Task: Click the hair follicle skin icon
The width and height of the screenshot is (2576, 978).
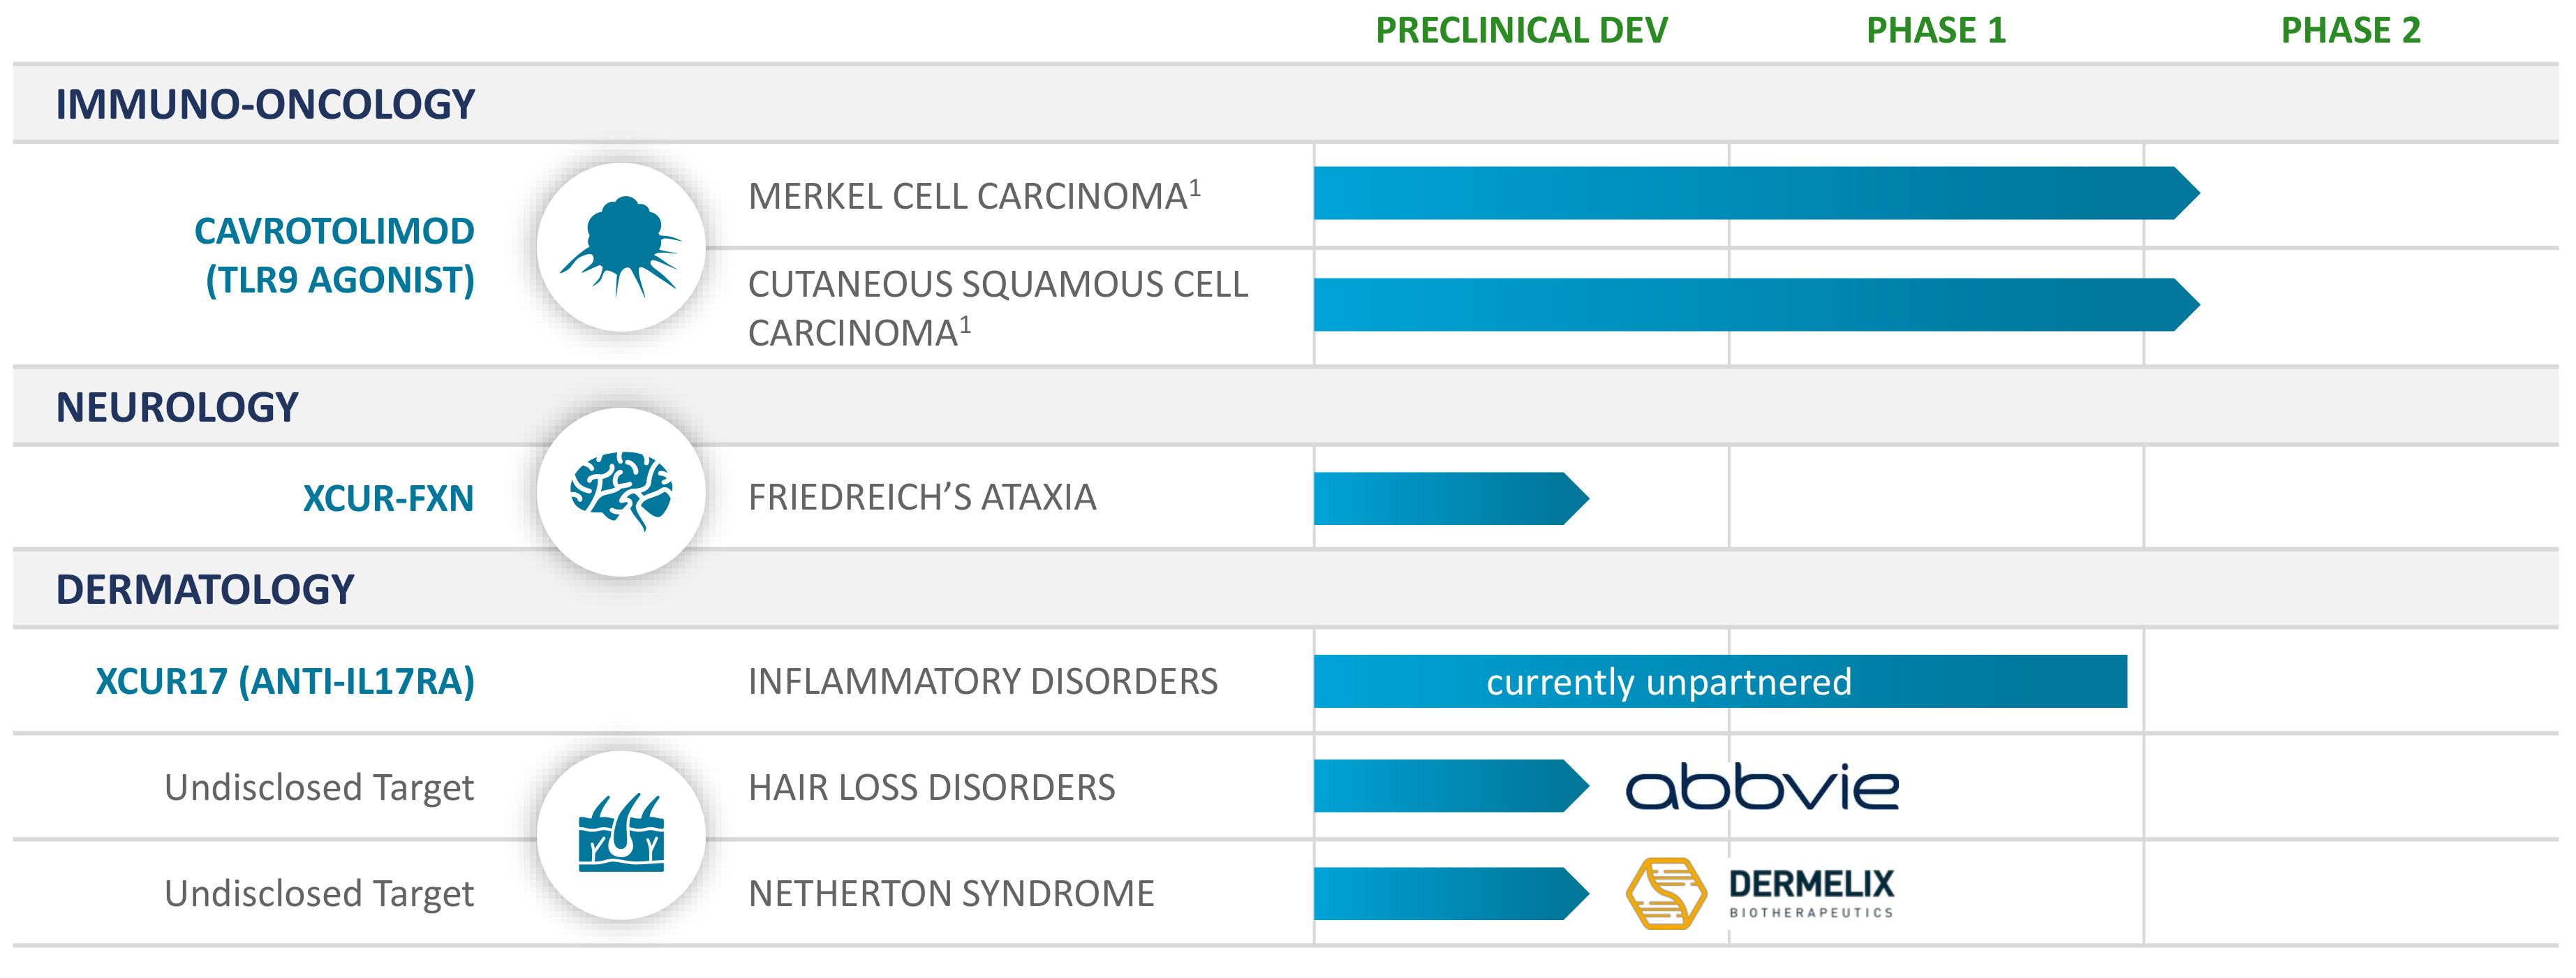Action: coord(621,835)
